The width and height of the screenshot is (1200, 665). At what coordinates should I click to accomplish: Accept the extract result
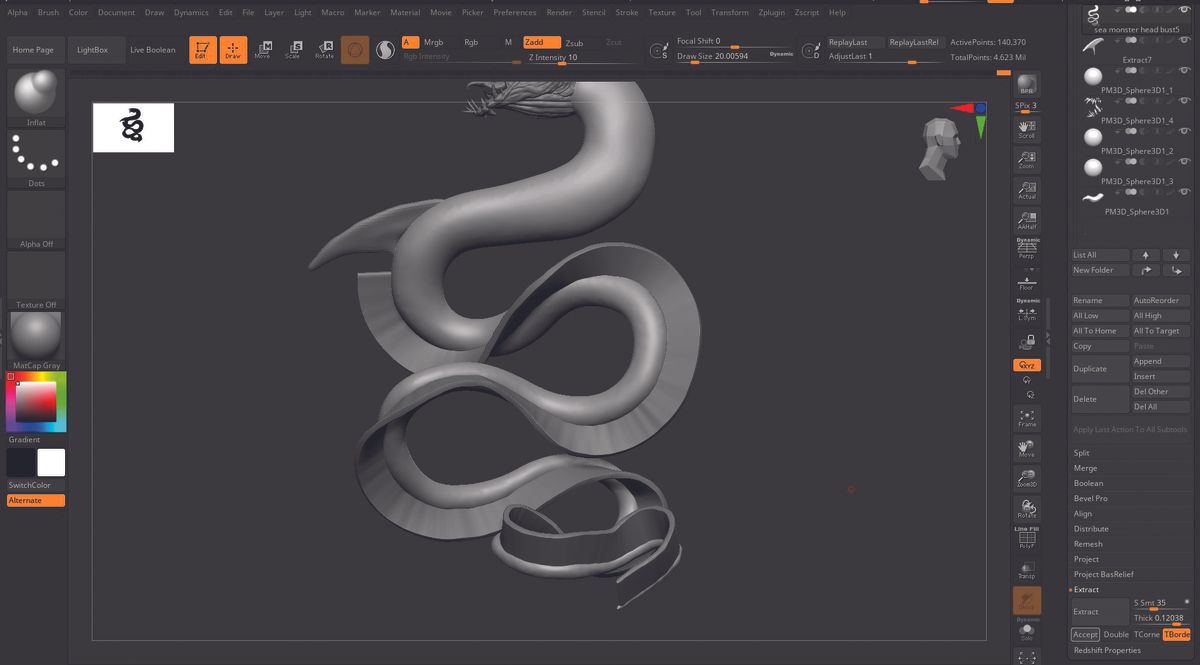click(x=1084, y=634)
